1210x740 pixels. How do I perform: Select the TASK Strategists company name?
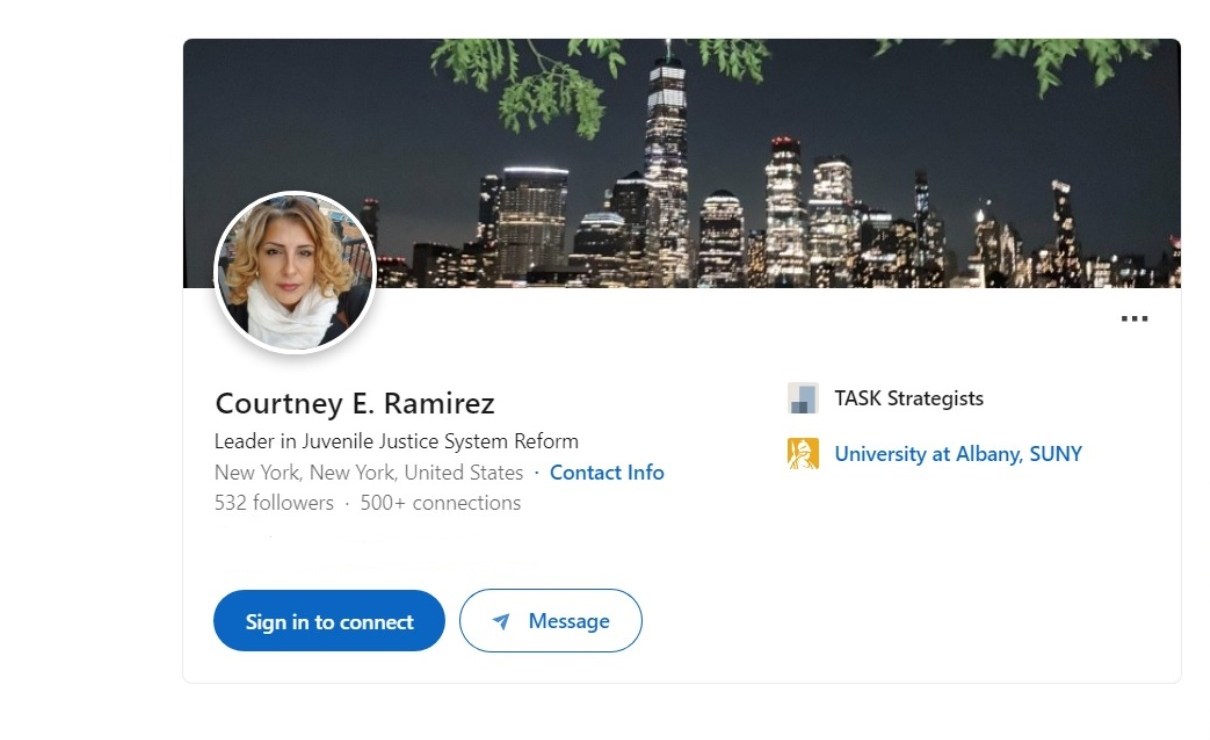tap(909, 398)
